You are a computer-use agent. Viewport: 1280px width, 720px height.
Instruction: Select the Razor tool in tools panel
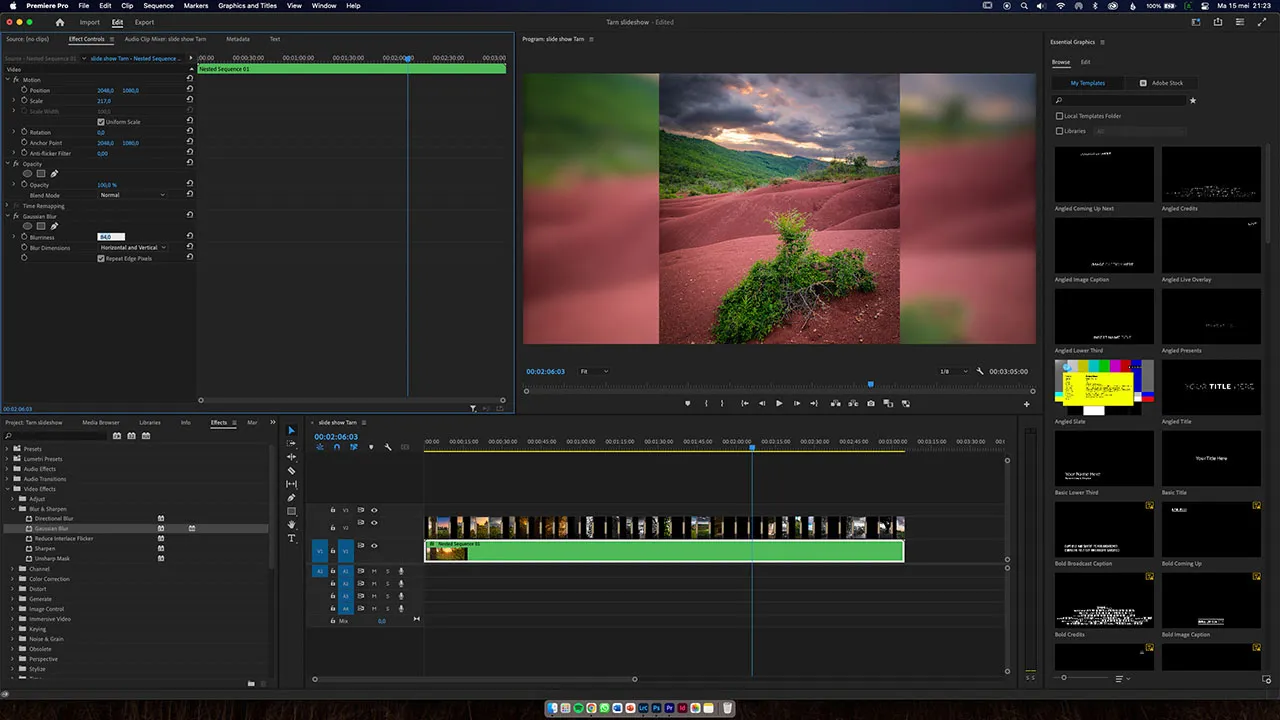291,470
